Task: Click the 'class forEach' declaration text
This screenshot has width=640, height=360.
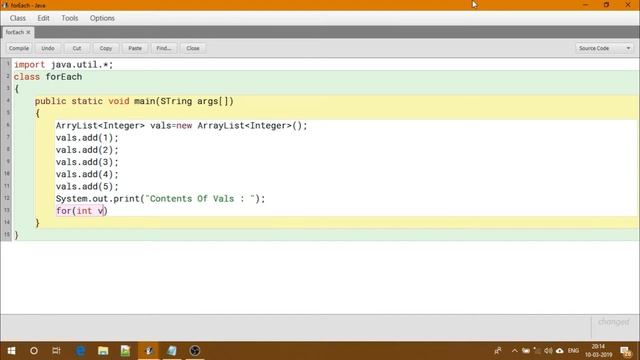Action: tap(48, 77)
